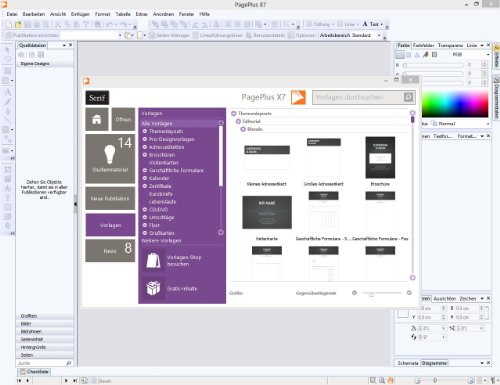Expand the Kalender category

tap(145, 178)
